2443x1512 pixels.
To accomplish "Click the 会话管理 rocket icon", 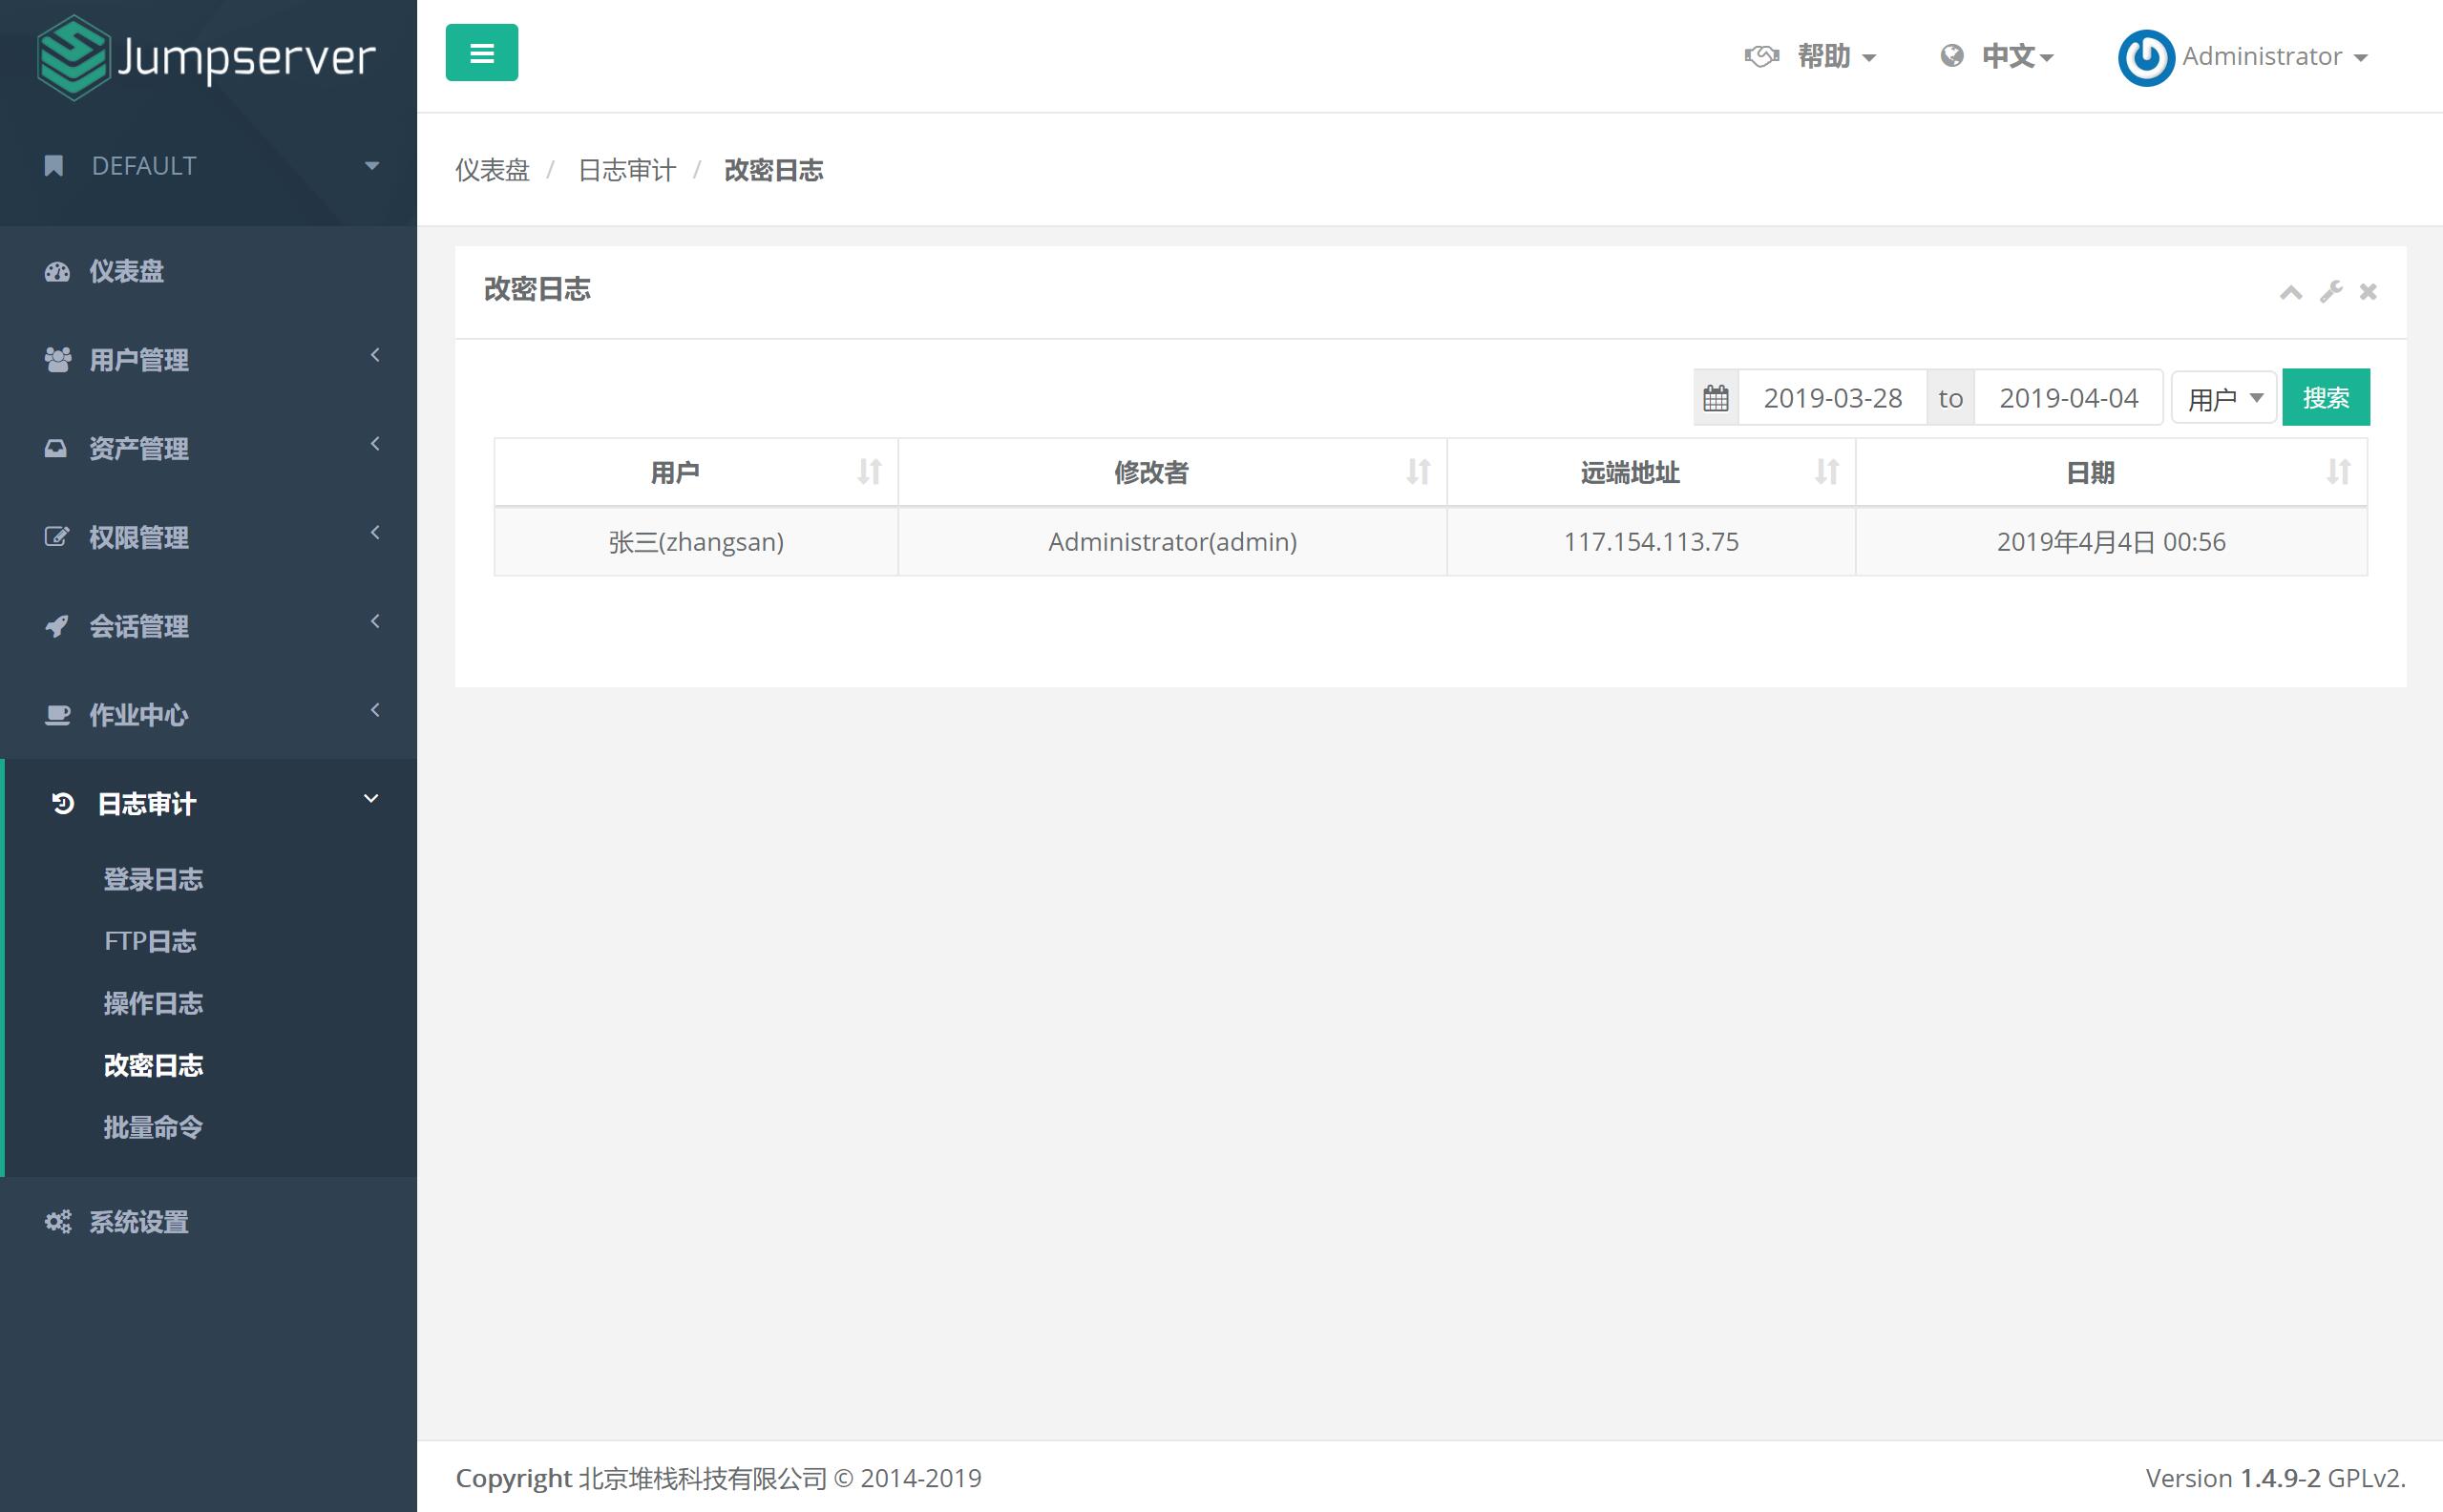I will 56,626.
